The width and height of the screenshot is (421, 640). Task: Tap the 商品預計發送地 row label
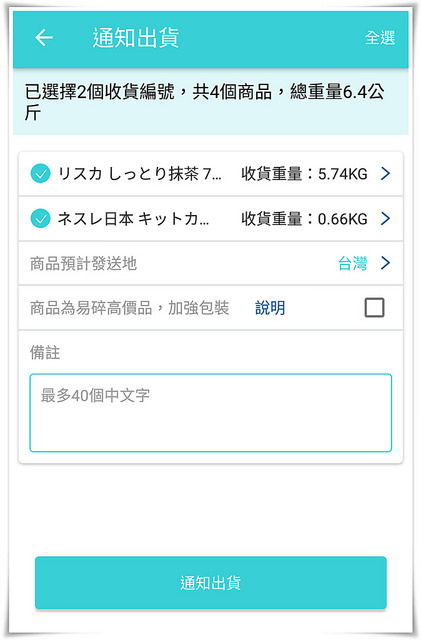coord(83,263)
